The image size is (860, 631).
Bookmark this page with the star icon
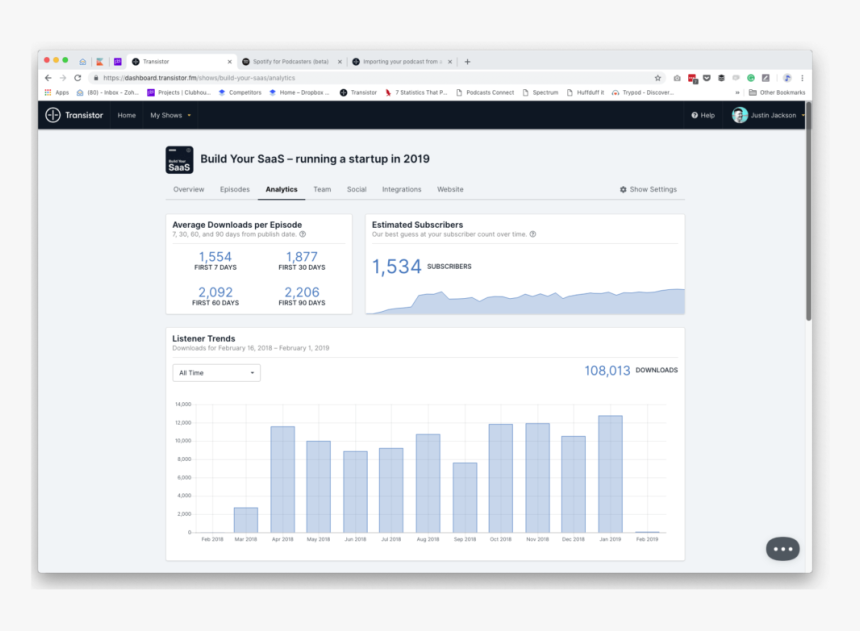(658, 78)
